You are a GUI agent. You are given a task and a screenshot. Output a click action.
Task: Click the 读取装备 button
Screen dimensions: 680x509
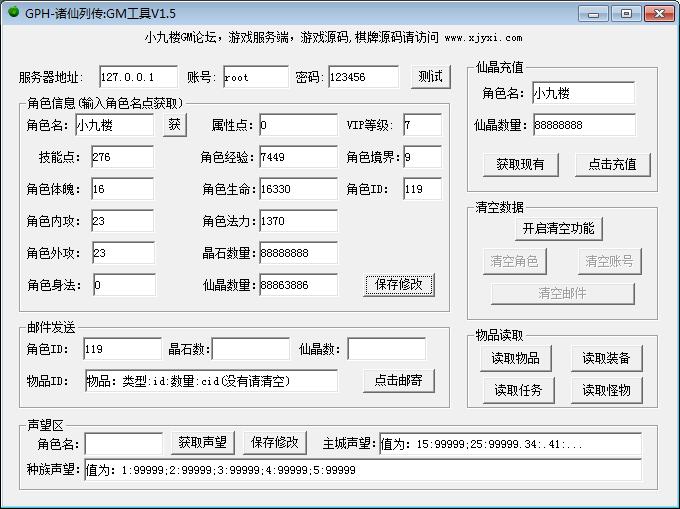[606, 358]
